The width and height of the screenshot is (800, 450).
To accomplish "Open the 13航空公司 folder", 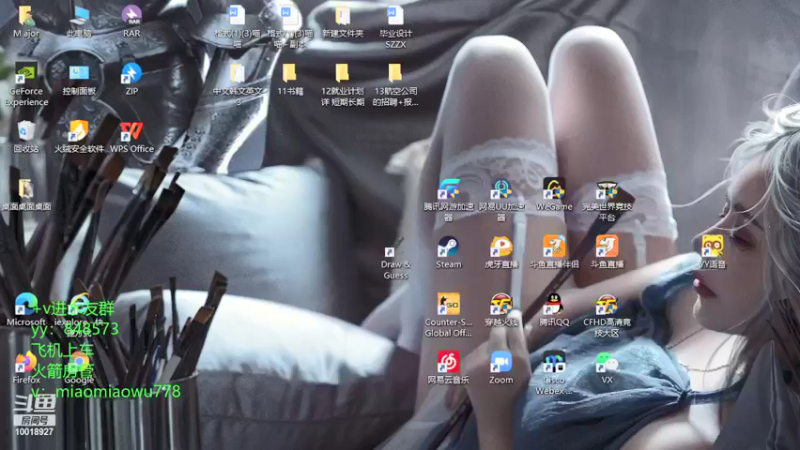I will point(395,85).
